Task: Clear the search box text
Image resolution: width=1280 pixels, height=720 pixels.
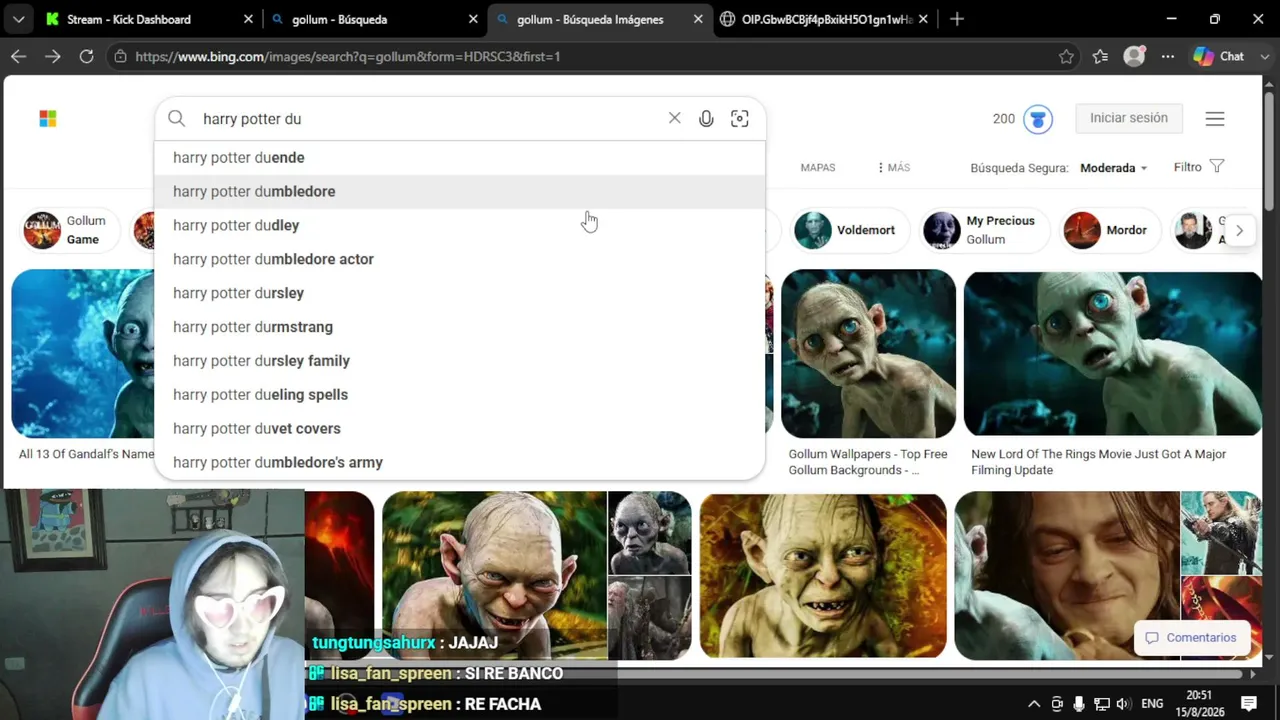Action: point(675,118)
